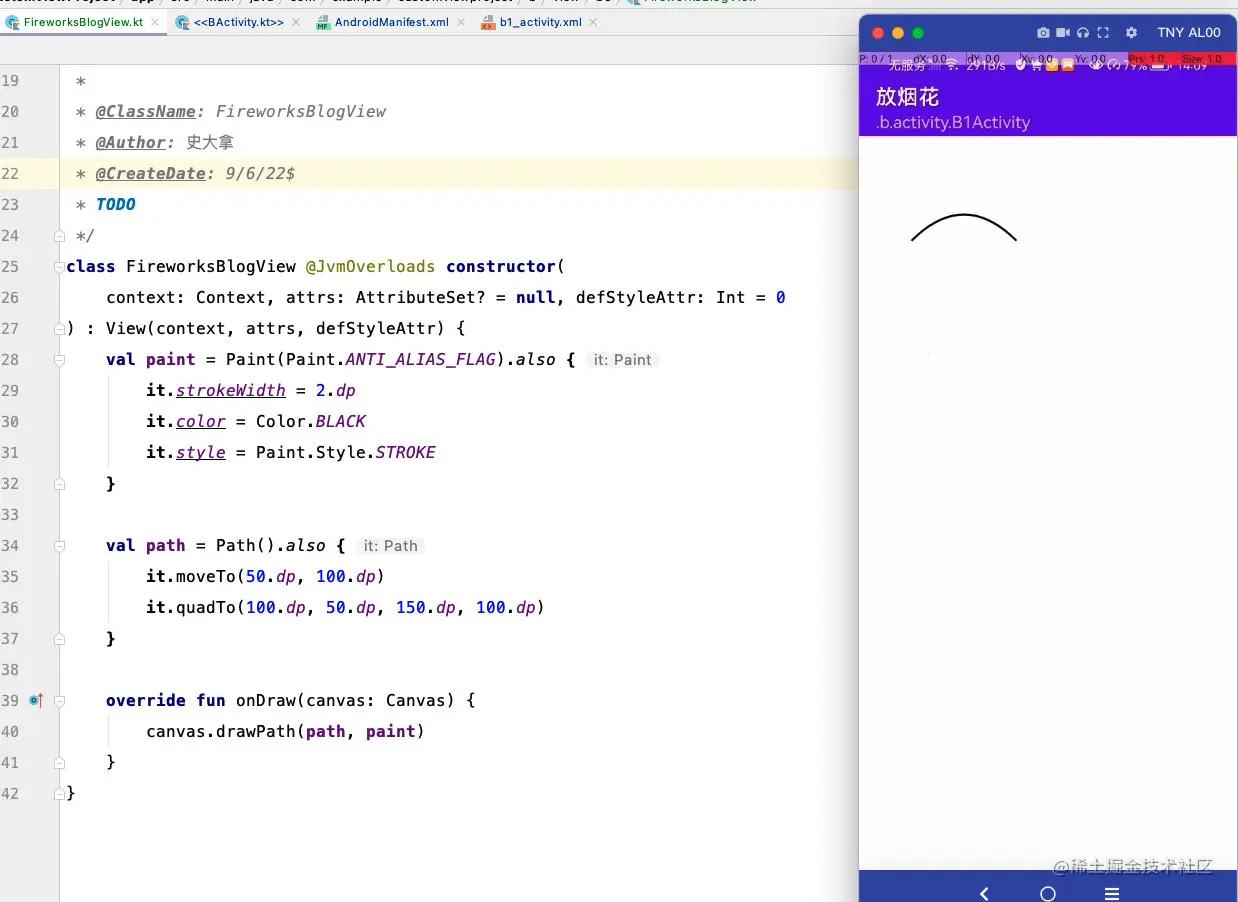1238x902 pixels.
Task: Click canvas.drawPath on line 40
Action: pyautogui.click(x=221, y=731)
